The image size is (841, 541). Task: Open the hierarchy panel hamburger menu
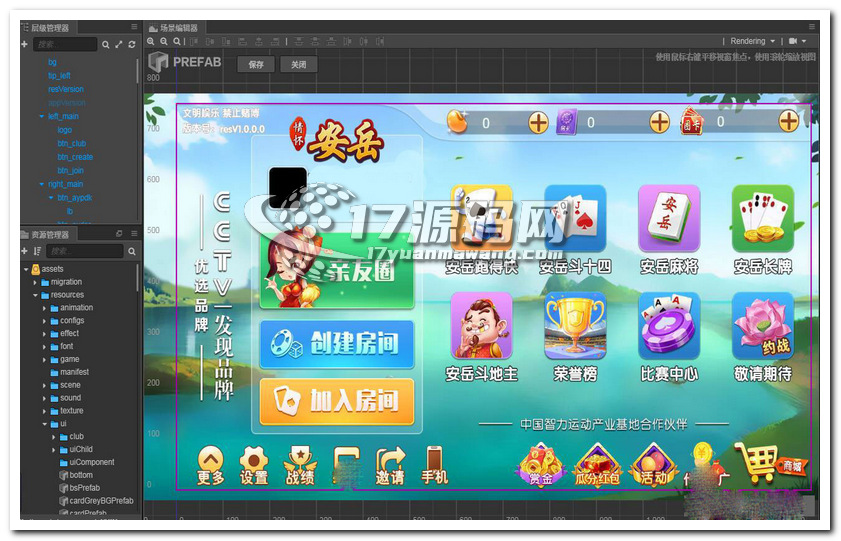pyautogui.click(x=134, y=27)
